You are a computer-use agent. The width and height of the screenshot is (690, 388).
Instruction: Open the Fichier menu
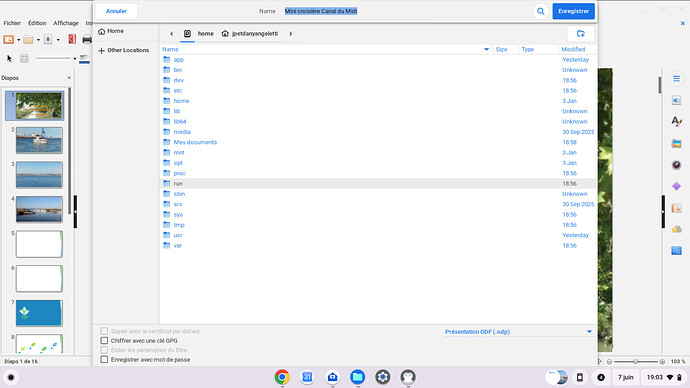tap(12, 23)
